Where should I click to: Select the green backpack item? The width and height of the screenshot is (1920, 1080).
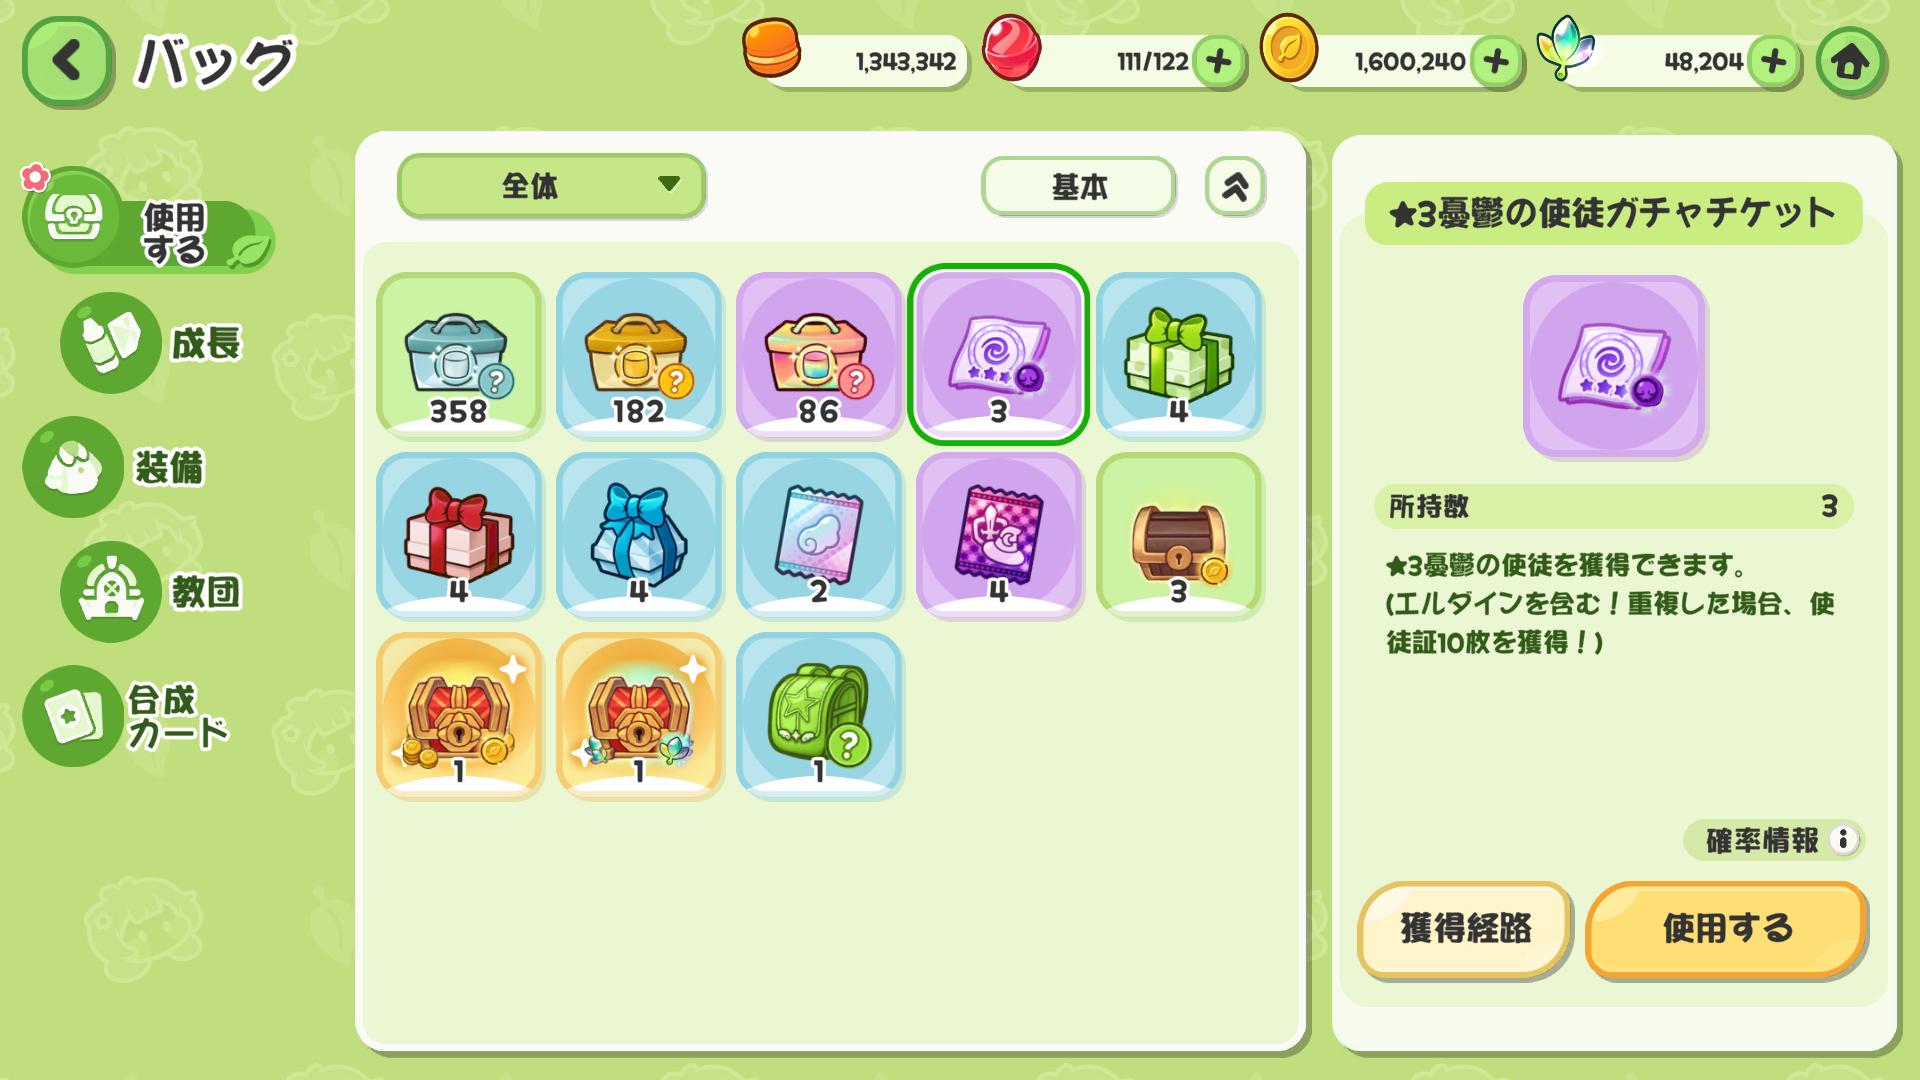tap(819, 716)
